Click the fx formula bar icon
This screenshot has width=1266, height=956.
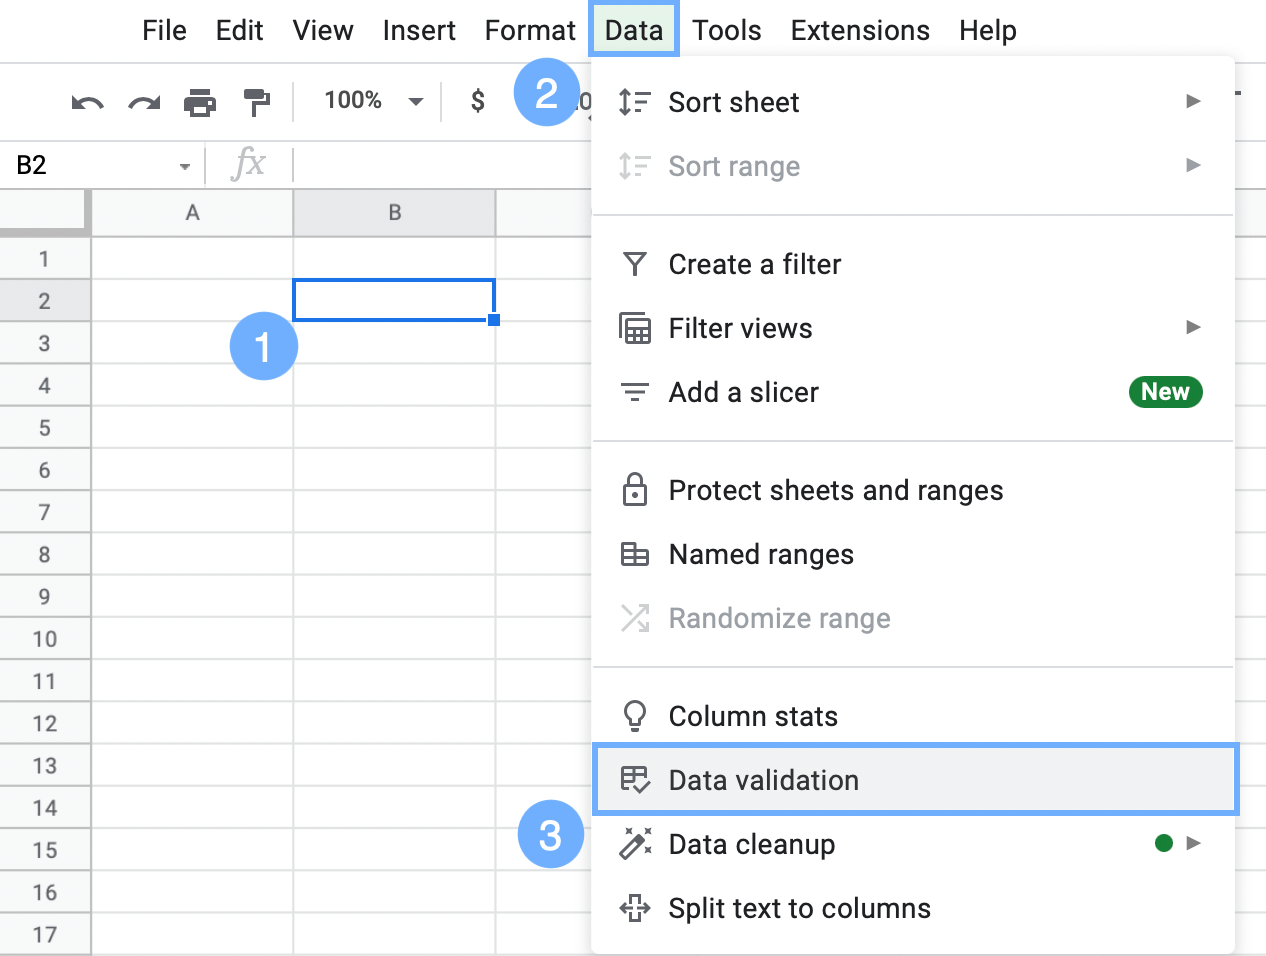(249, 164)
